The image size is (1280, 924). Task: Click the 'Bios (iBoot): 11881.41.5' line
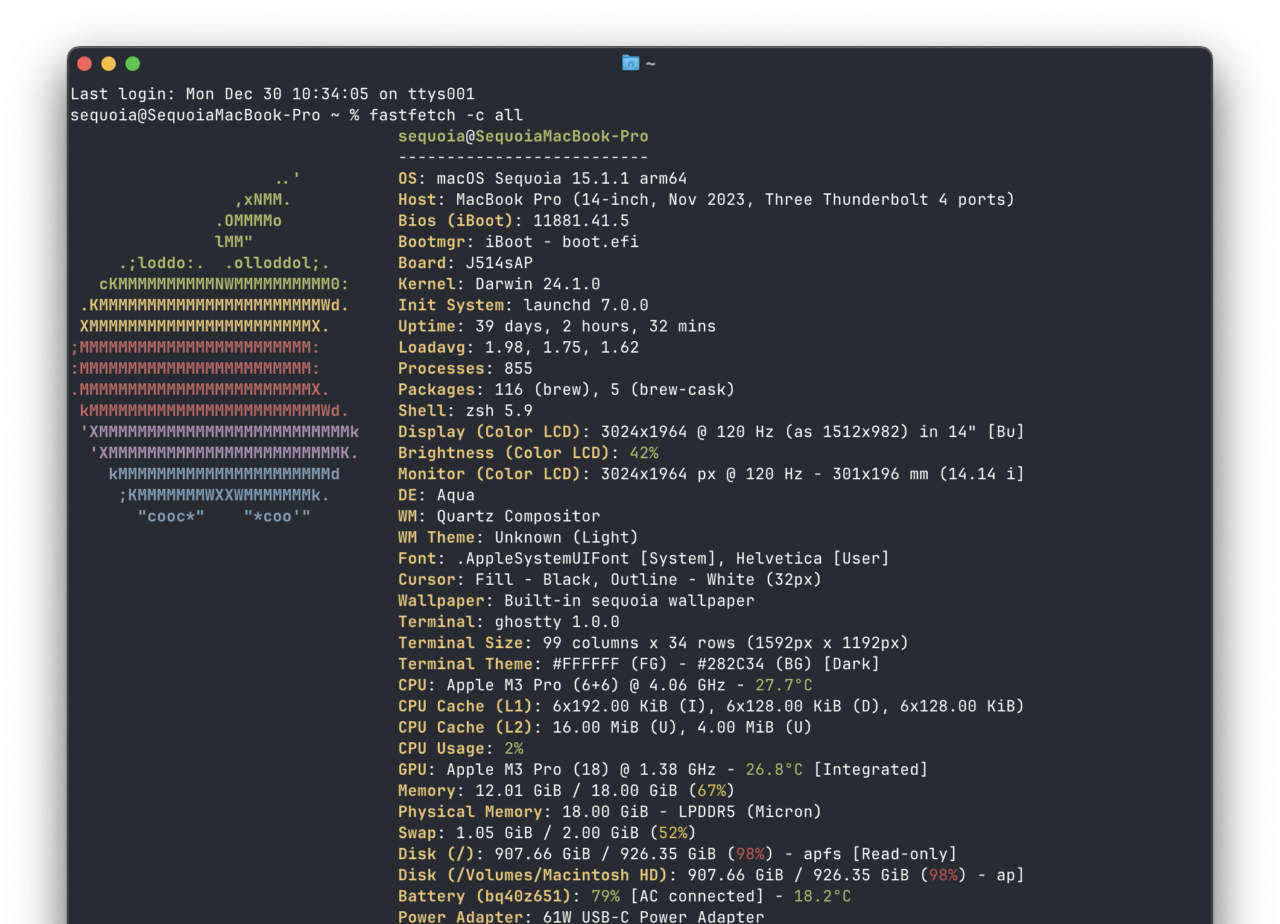(514, 221)
